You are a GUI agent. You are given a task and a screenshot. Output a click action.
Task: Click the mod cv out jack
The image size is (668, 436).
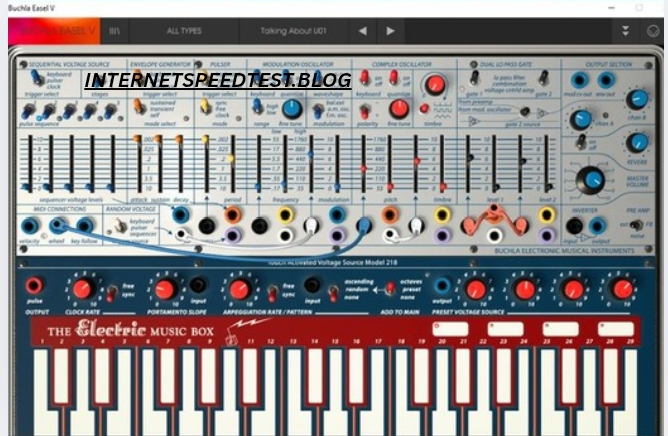(579, 80)
